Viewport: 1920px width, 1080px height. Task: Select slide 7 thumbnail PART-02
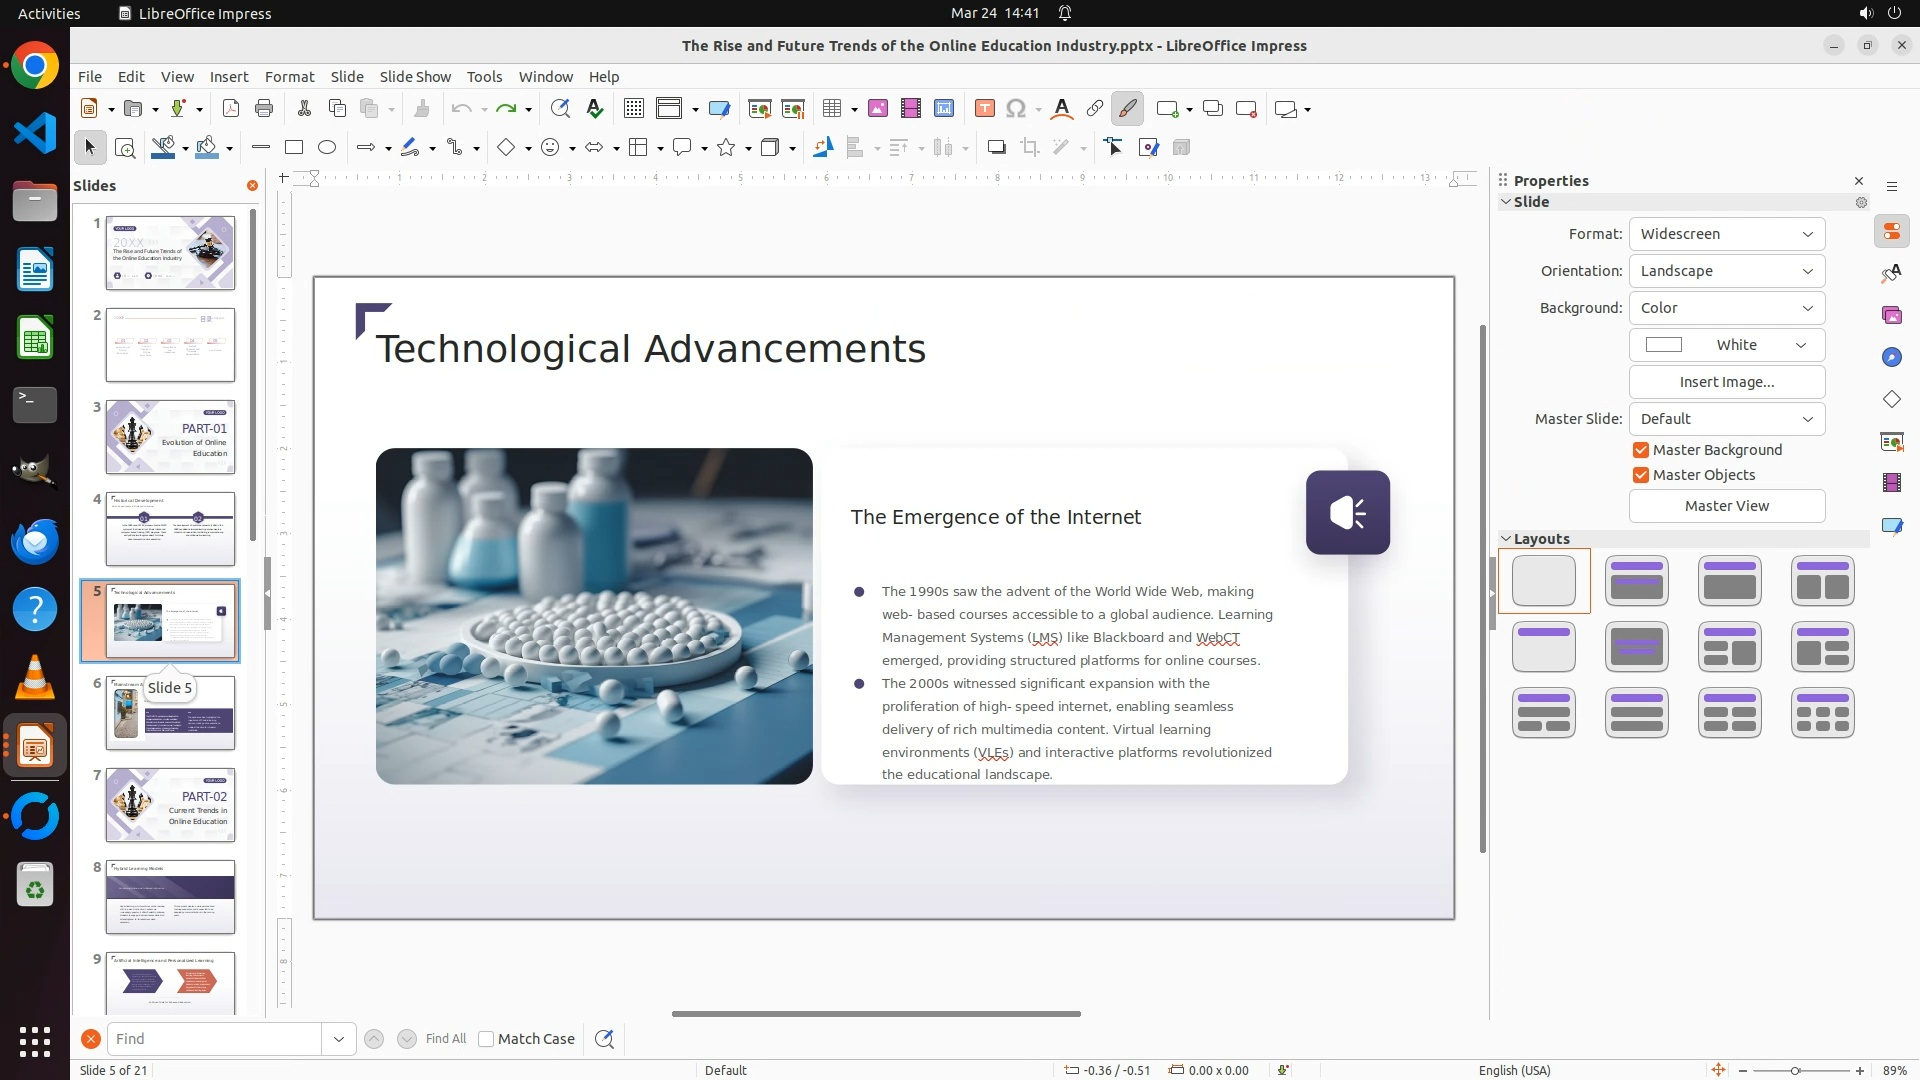click(x=170, y=804)
